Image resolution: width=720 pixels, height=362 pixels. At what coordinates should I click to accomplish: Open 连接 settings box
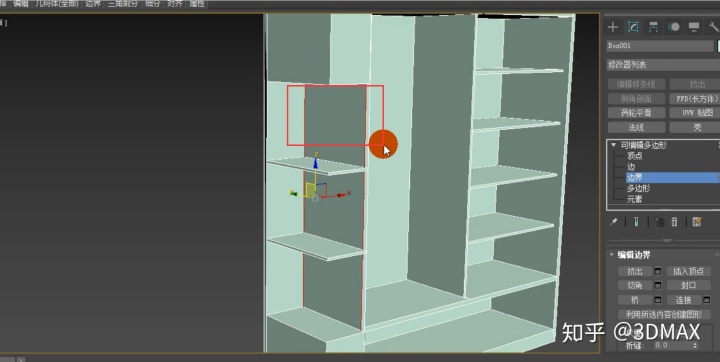(707, 300)
